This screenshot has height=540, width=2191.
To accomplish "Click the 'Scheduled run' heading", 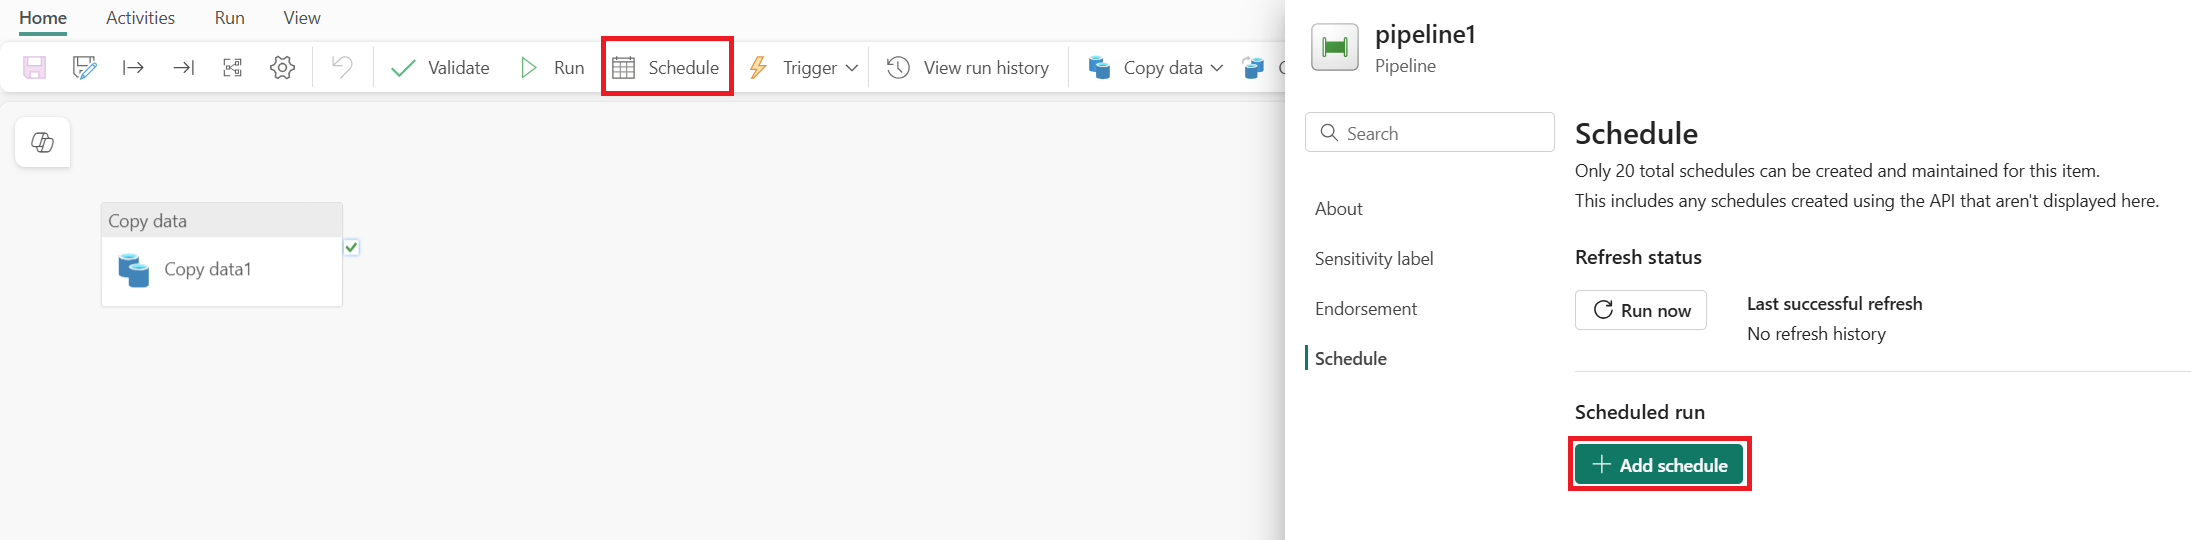I will (1639, 412).
